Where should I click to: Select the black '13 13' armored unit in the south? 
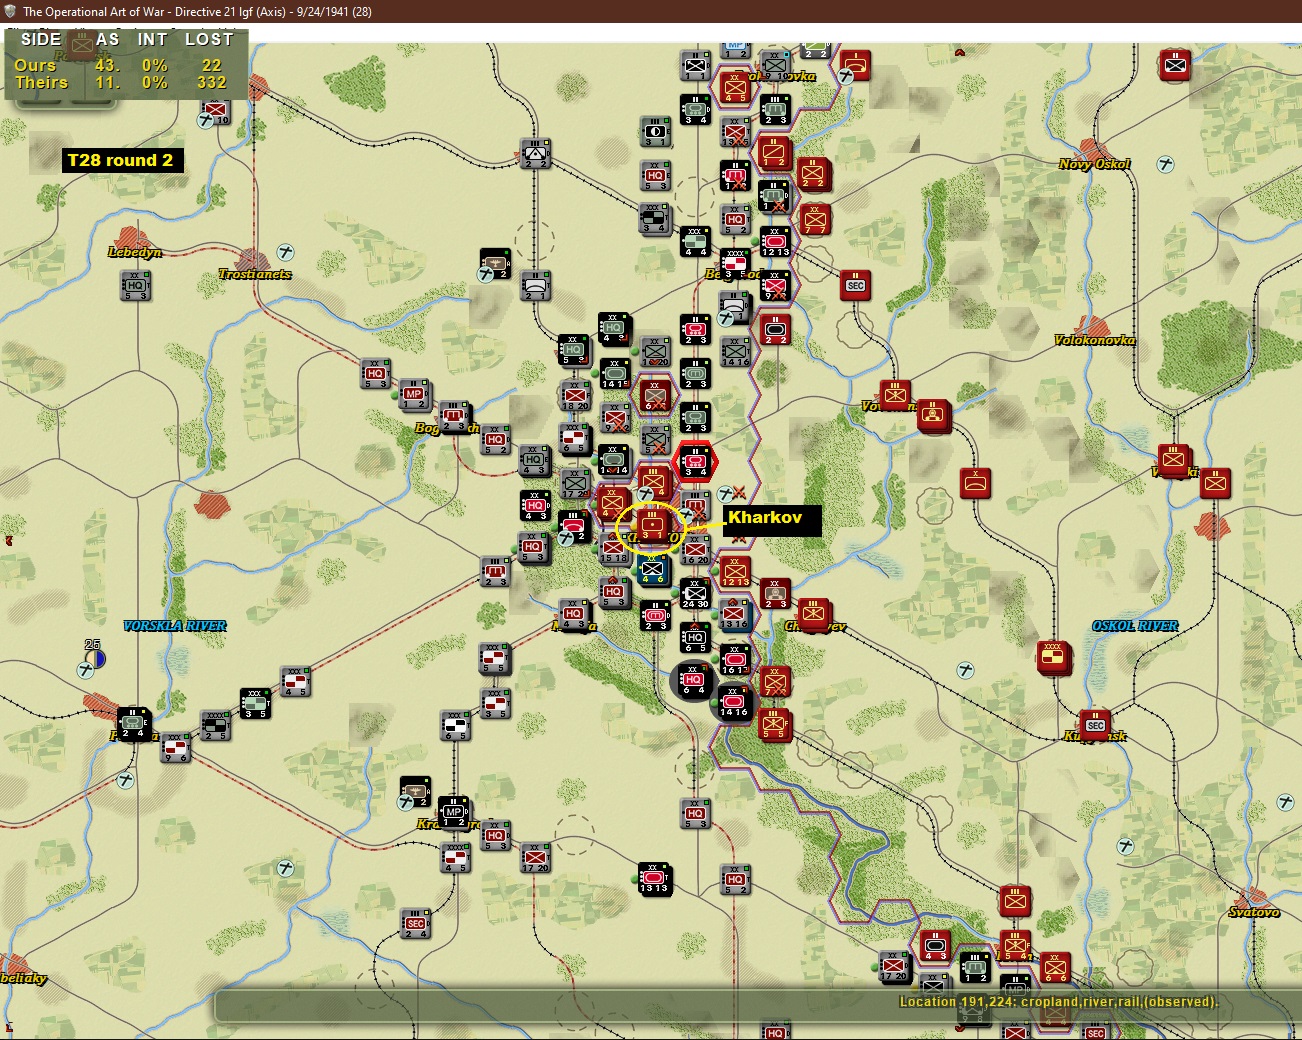pyautogui.click(x=654, y=878)
